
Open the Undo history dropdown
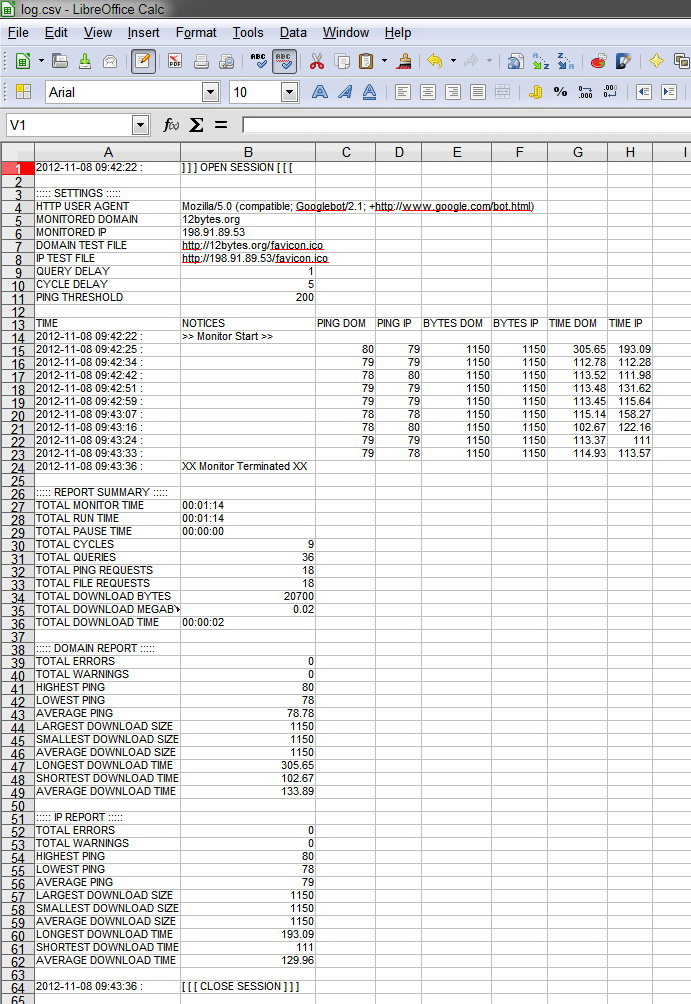453,61
